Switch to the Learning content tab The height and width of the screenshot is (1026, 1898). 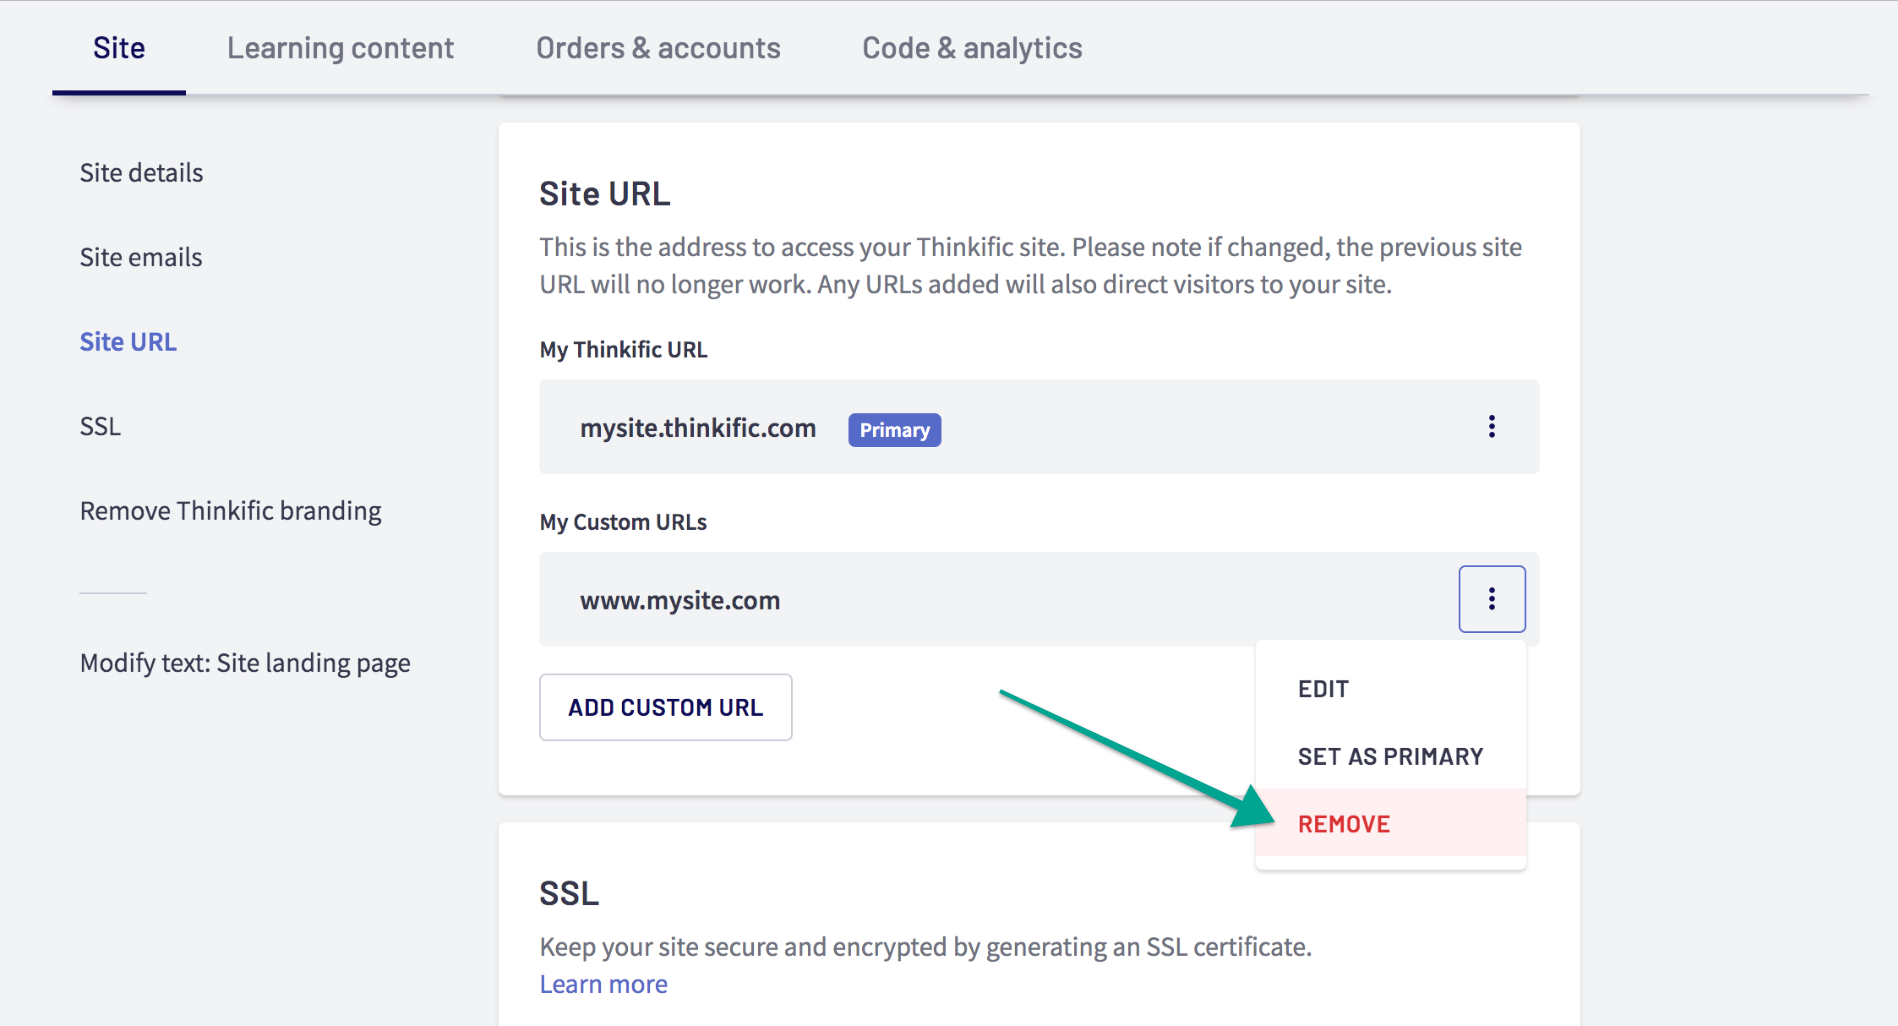tap(340, 48)
